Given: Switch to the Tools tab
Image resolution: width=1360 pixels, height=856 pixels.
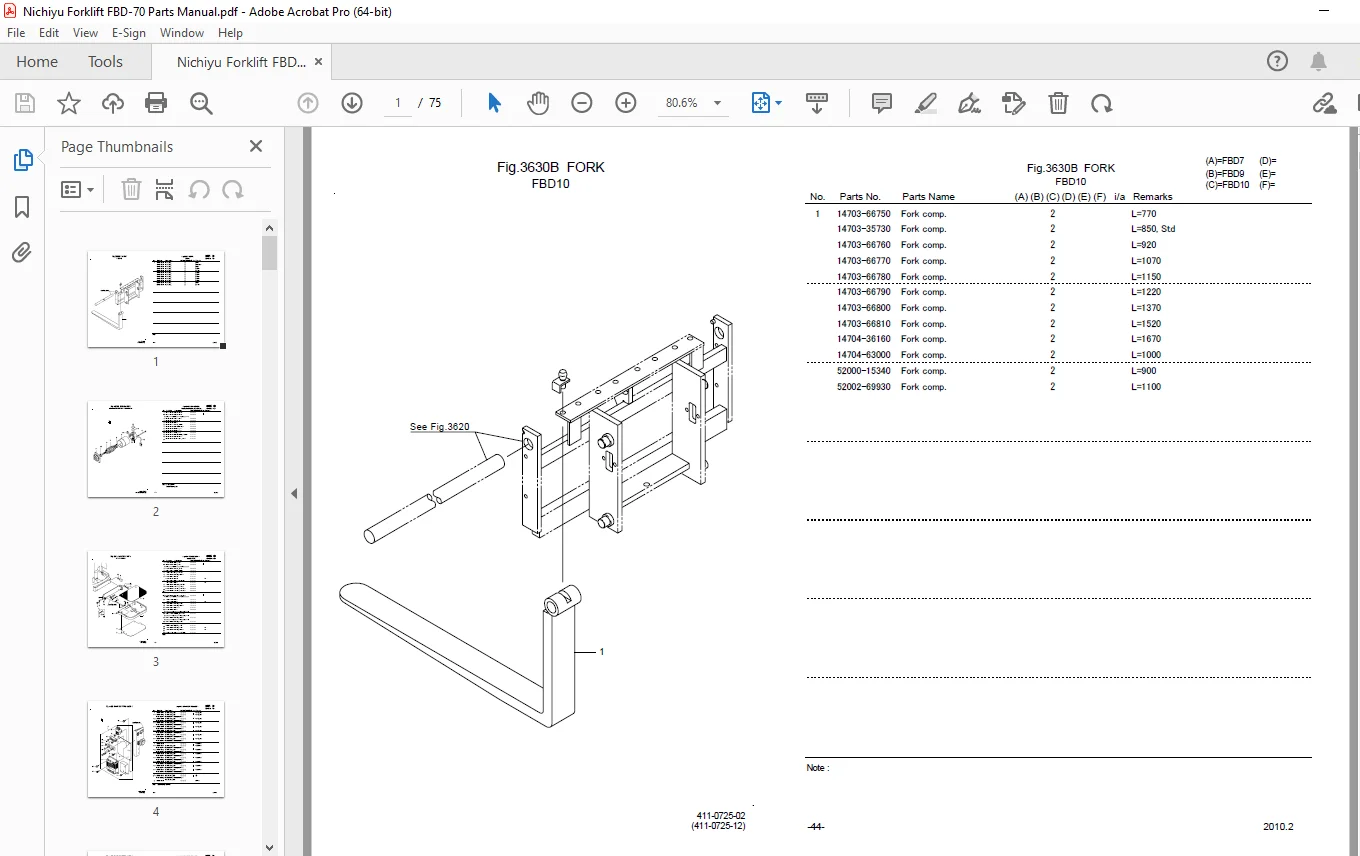Looking at the screenshot, I should point(105,62).
